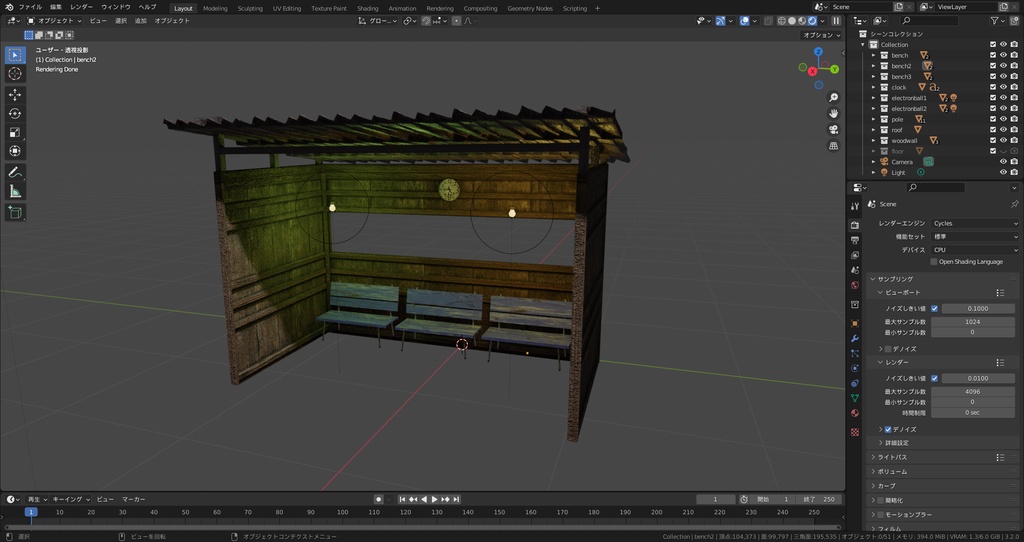
Task: Select the Scale tool
Action: point(15,133)
